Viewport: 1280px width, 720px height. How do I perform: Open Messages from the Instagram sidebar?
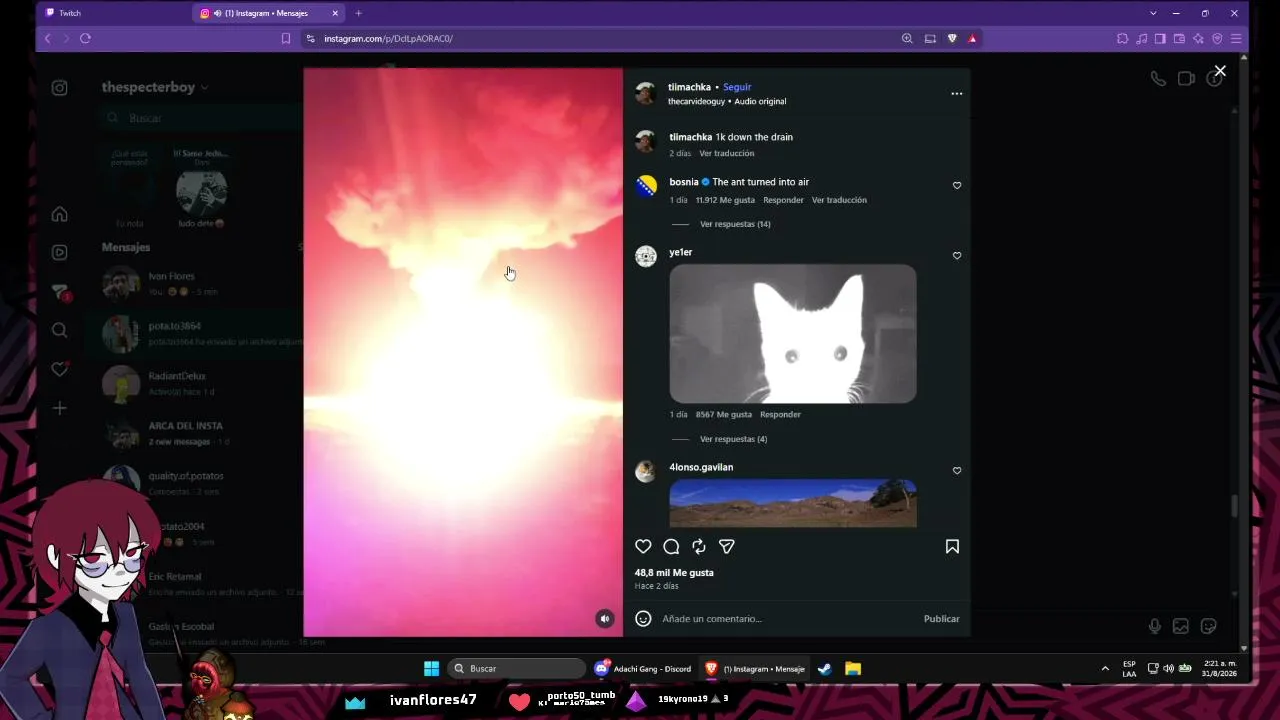(x=60, y=291)
